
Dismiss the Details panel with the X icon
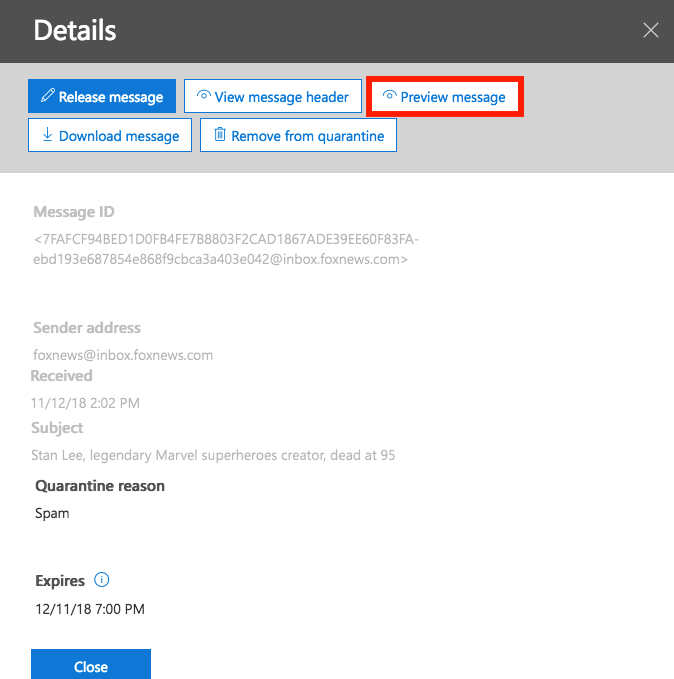651,31
